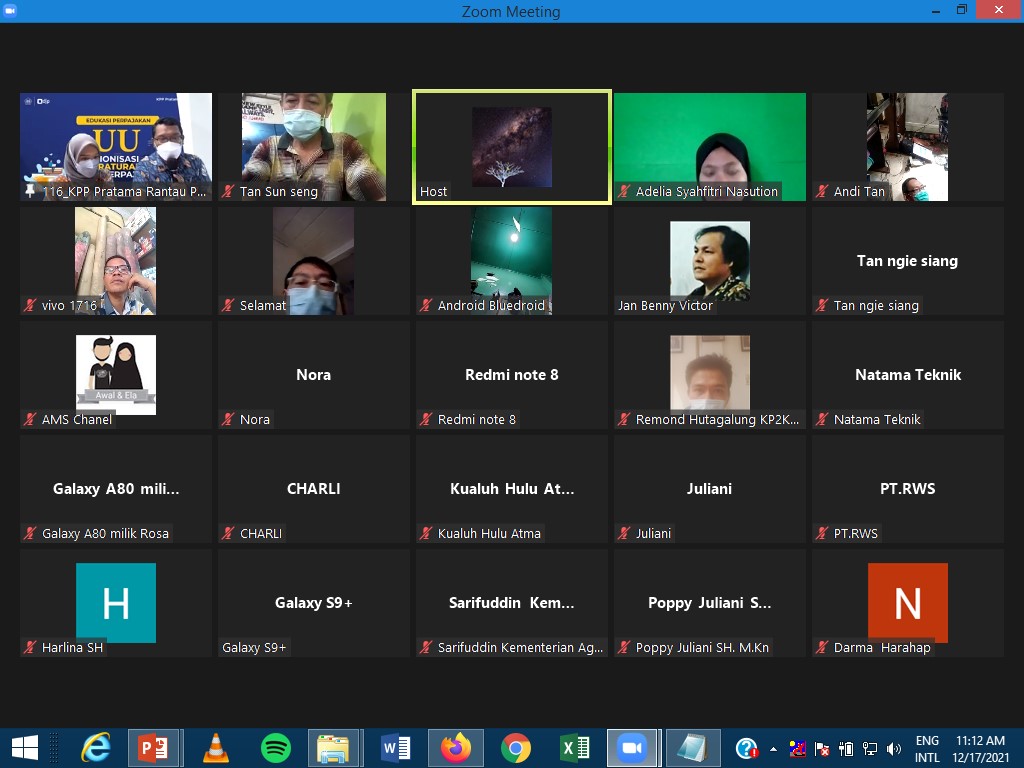Open Microsoft Word from the taskbar
1024x768 pixels.
coord(396,748)
